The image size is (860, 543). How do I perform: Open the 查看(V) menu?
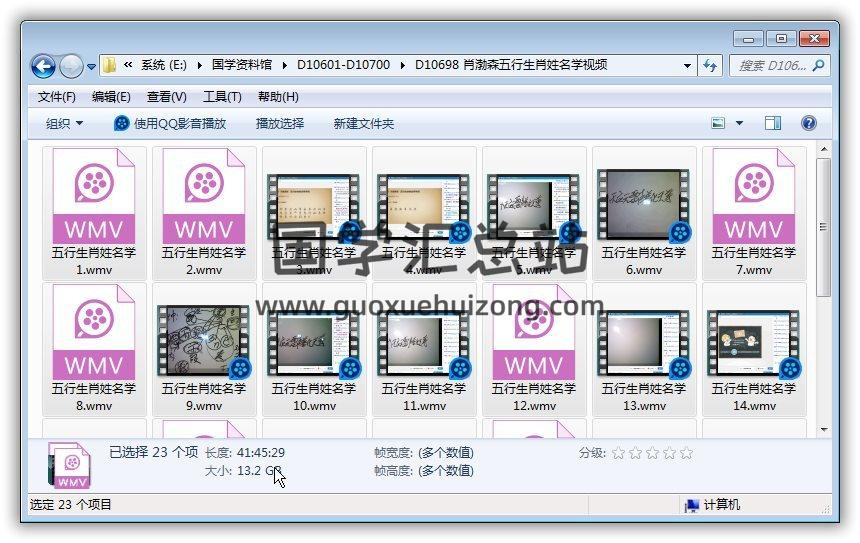(x=167, y=97)
